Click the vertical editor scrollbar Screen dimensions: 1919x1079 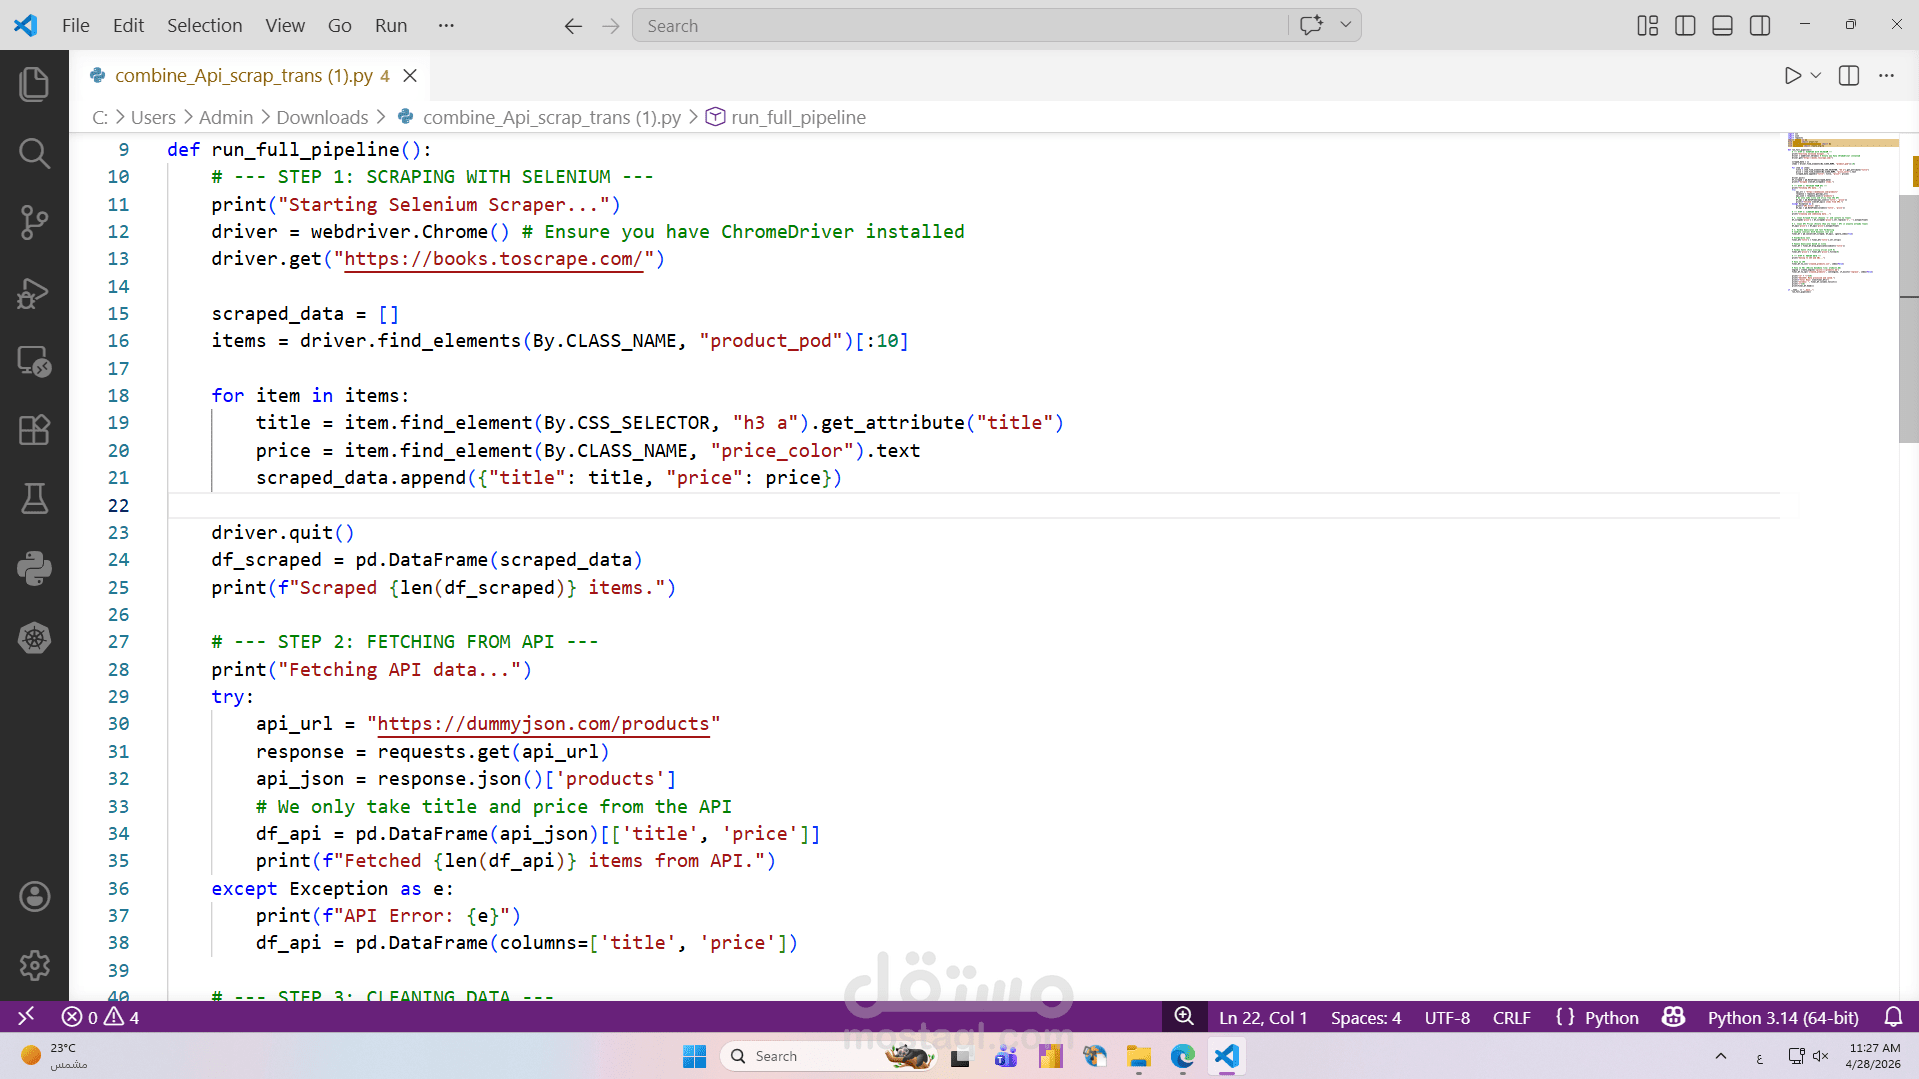click(1908, 319)
